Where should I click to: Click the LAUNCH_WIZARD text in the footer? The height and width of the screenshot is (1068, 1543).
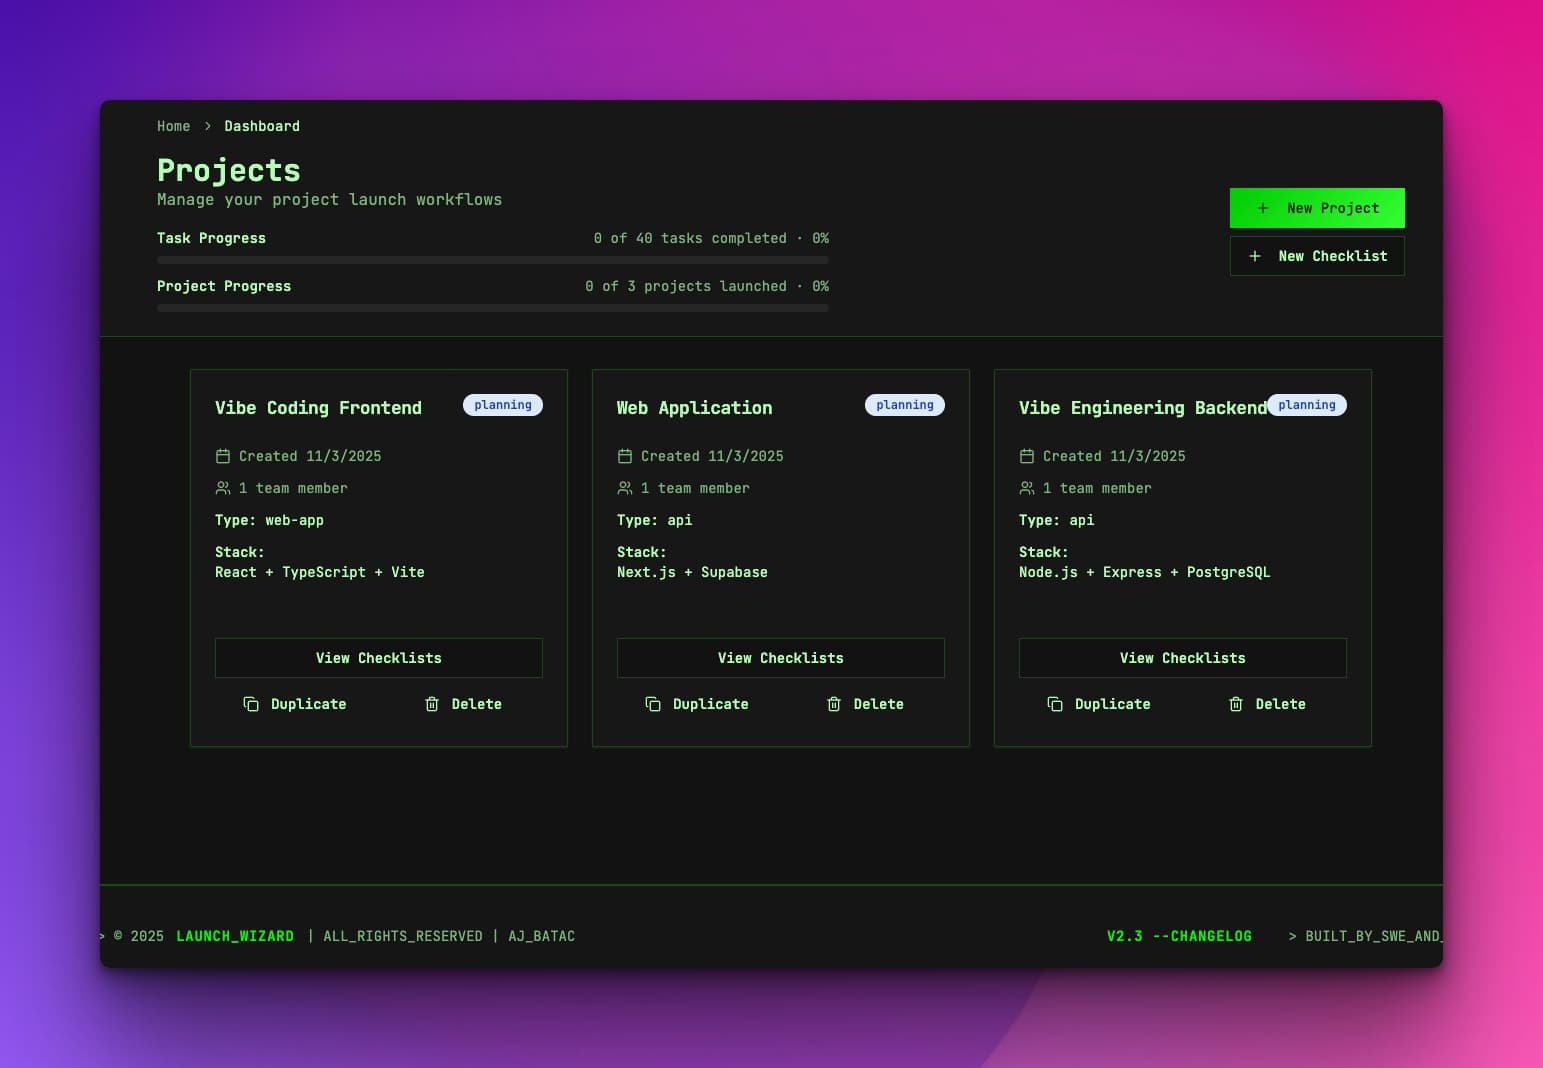coord(235,936)
